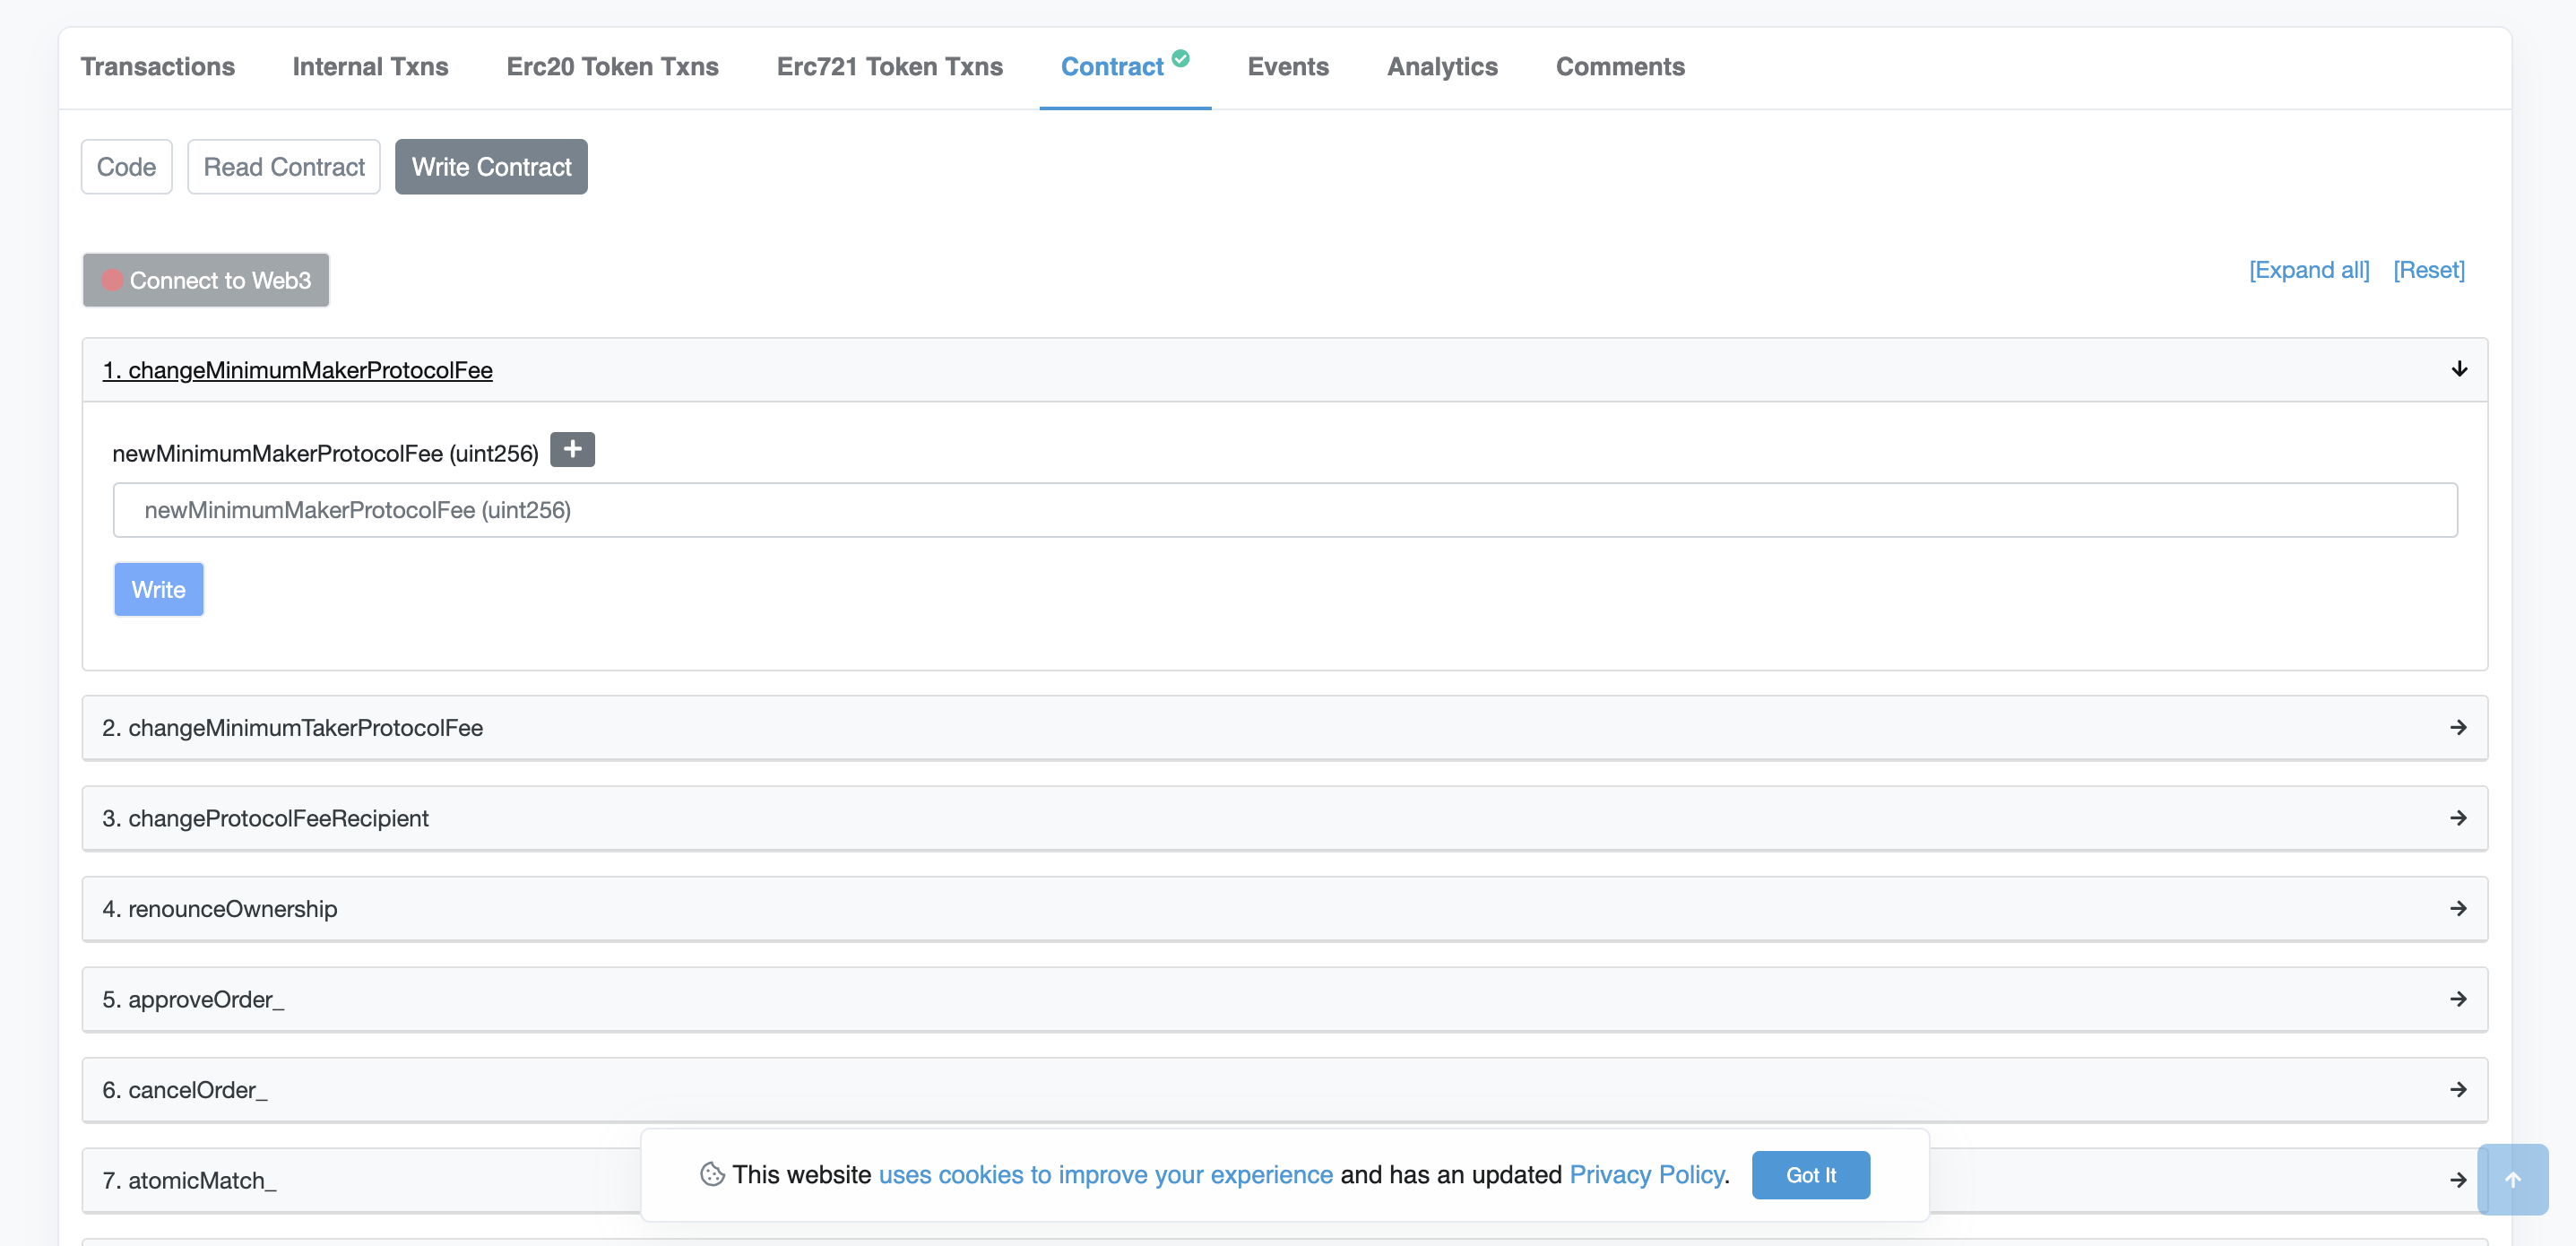Click the green verified checkmark beside Contract
The height and width of the screenshot is (1246, 2576).
[1181, 57]
